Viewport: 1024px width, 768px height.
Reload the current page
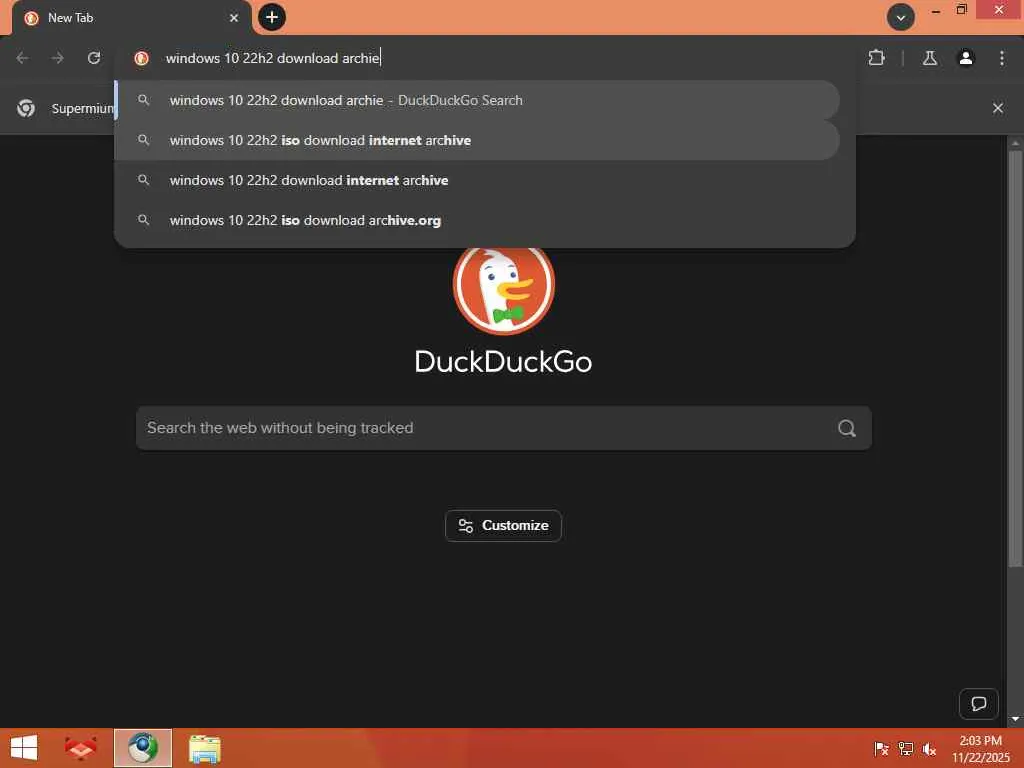[x=94, y=58]
